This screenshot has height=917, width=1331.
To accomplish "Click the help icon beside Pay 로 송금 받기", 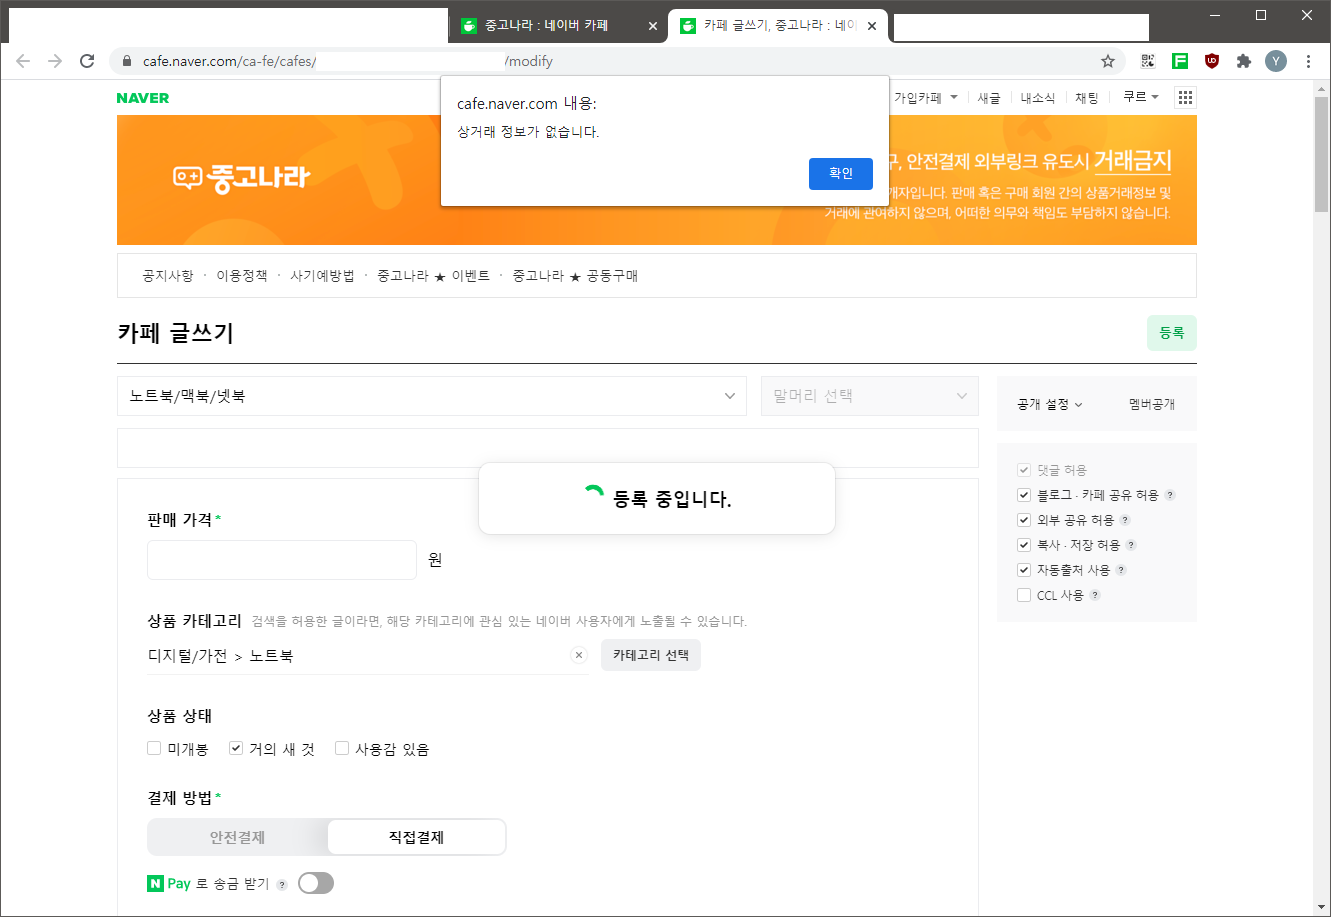I will 282,884.
